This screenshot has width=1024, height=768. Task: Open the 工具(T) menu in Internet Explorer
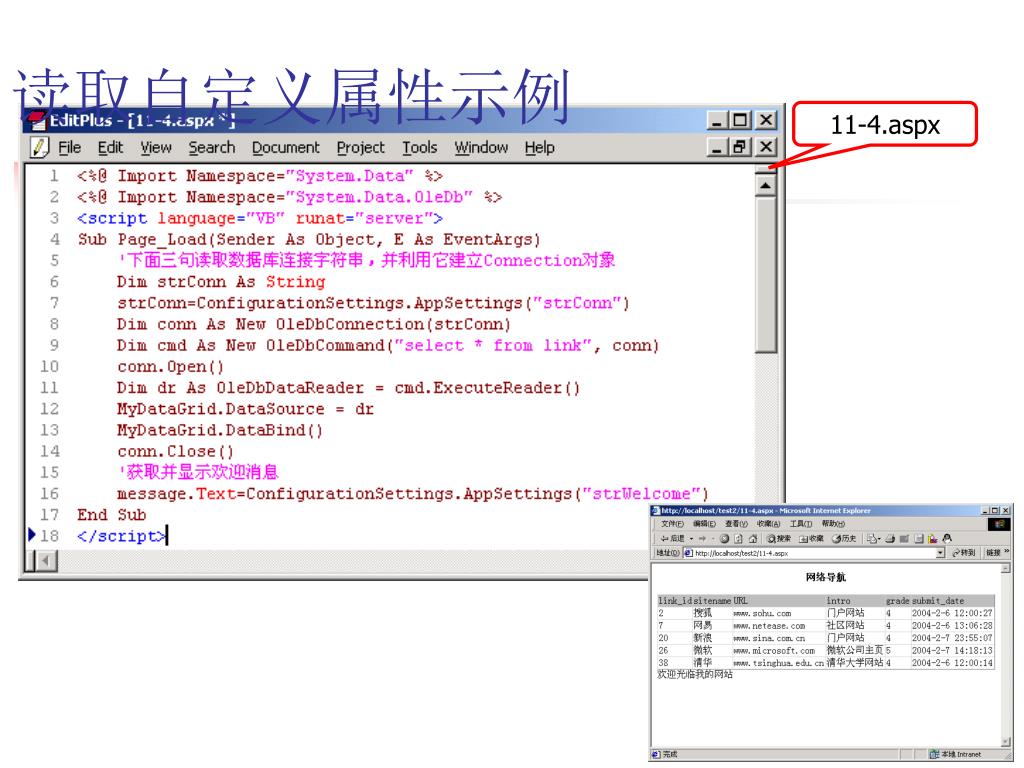tap(801, 524)
